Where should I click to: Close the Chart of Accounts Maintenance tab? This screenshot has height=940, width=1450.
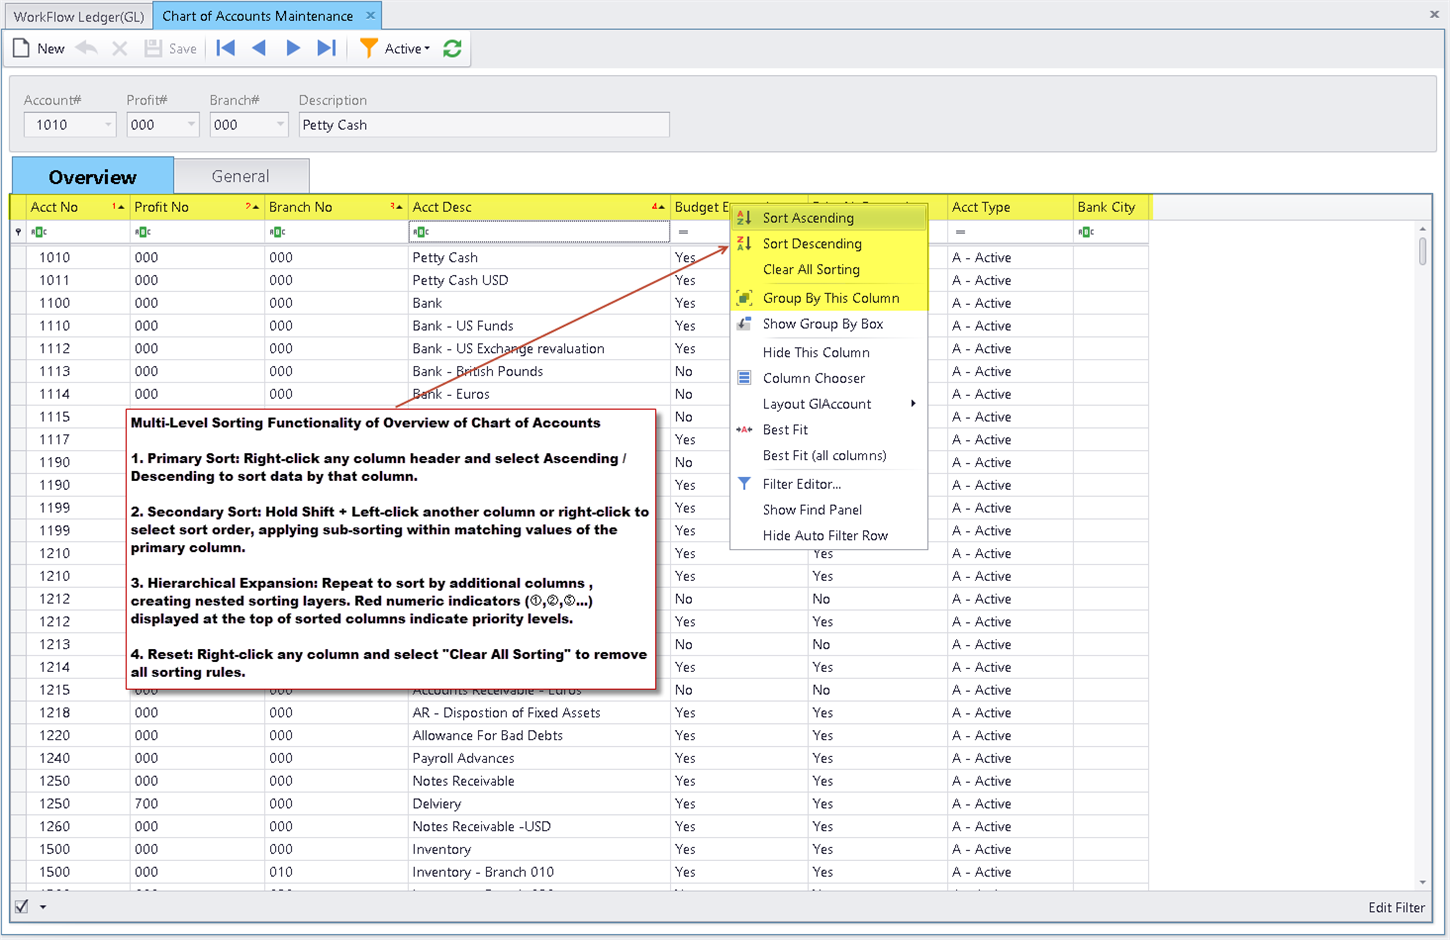(370, 15)
